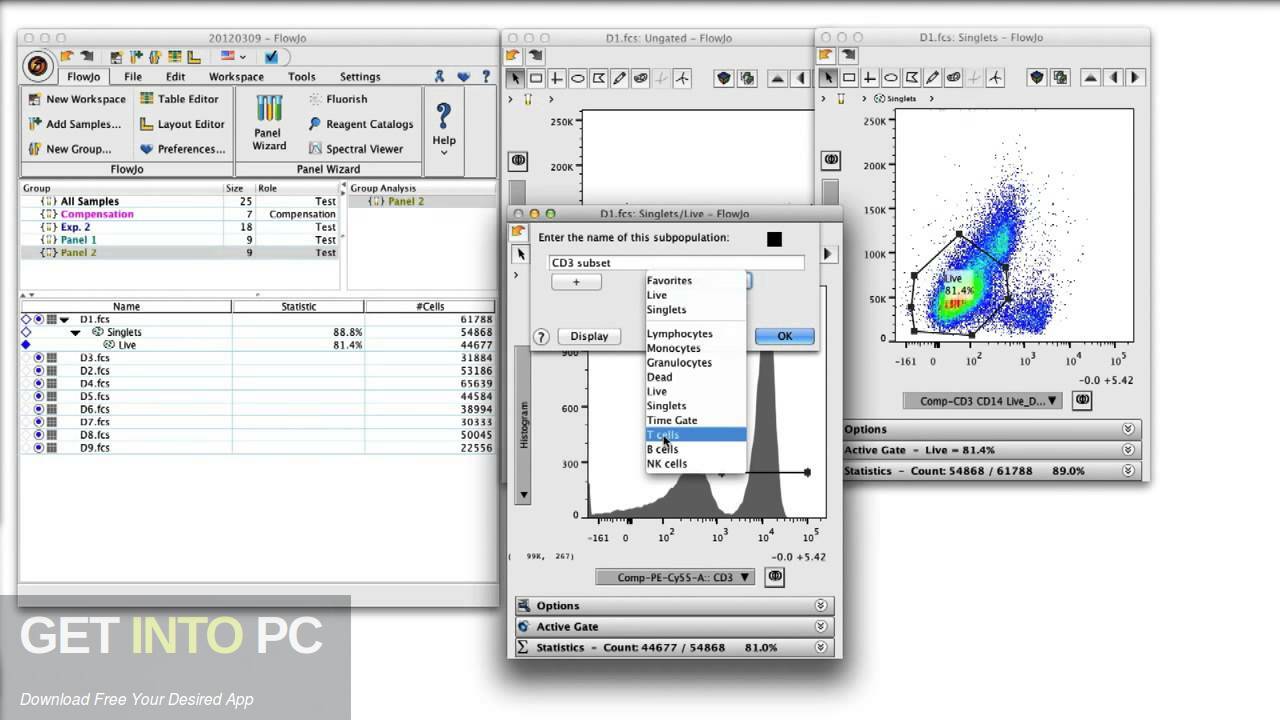Click the overlap icon beside Comp-PE-Cy5S-A CD3 axis
Image resolution: width=1280 pixels, height=720 pixels.
pyautogui.click(x=774, y=577)
